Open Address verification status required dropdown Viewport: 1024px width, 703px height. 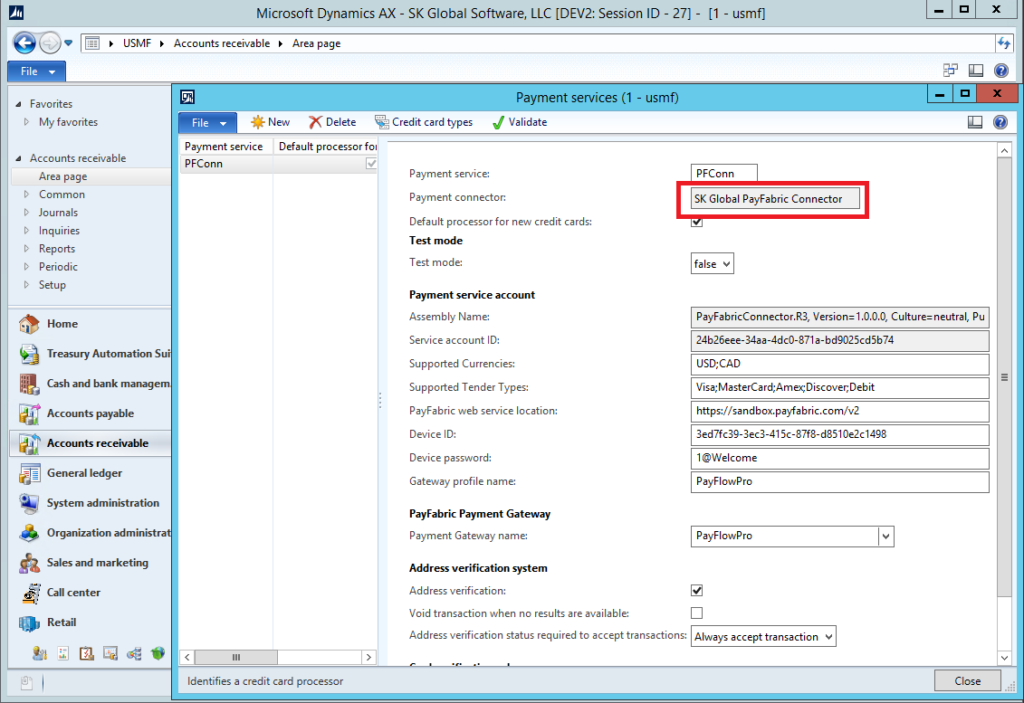pos(763,637)
